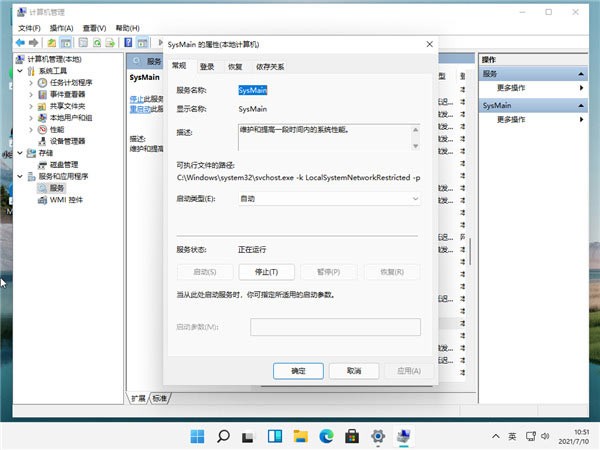Open the 启动类型 startup type dropdown

pos(329,199)
